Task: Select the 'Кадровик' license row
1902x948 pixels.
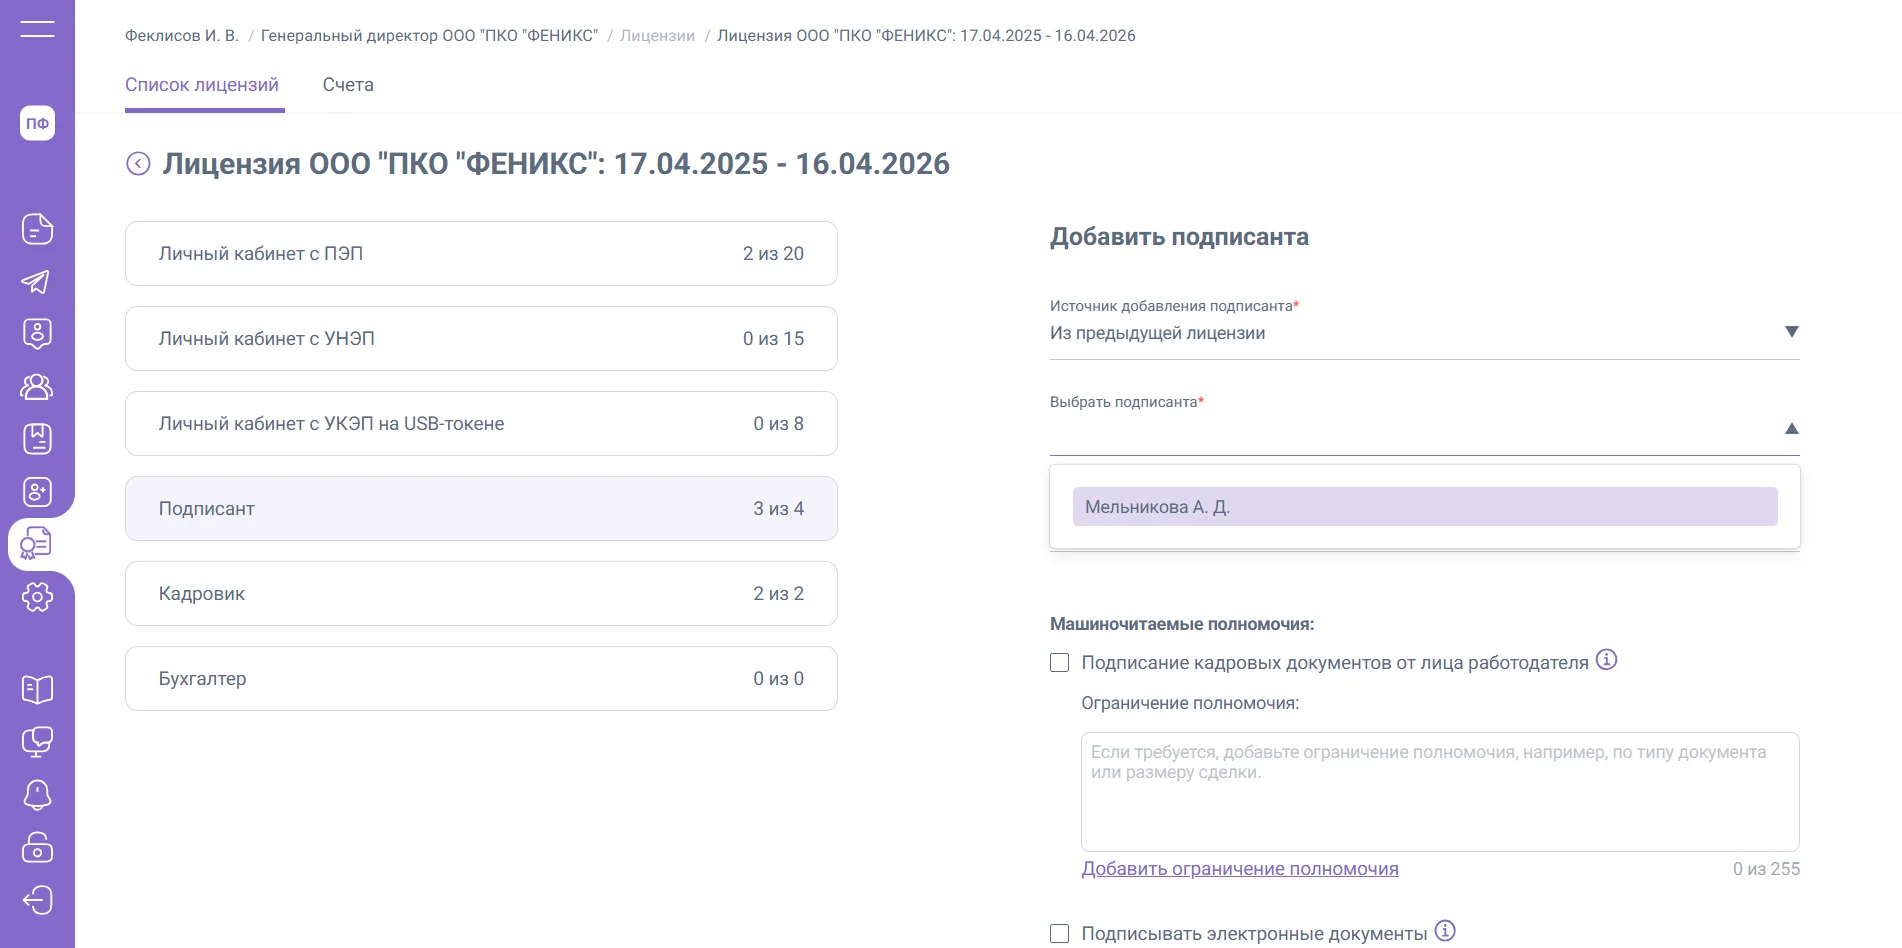Action: pyautogui.click(x=481, y=594)
